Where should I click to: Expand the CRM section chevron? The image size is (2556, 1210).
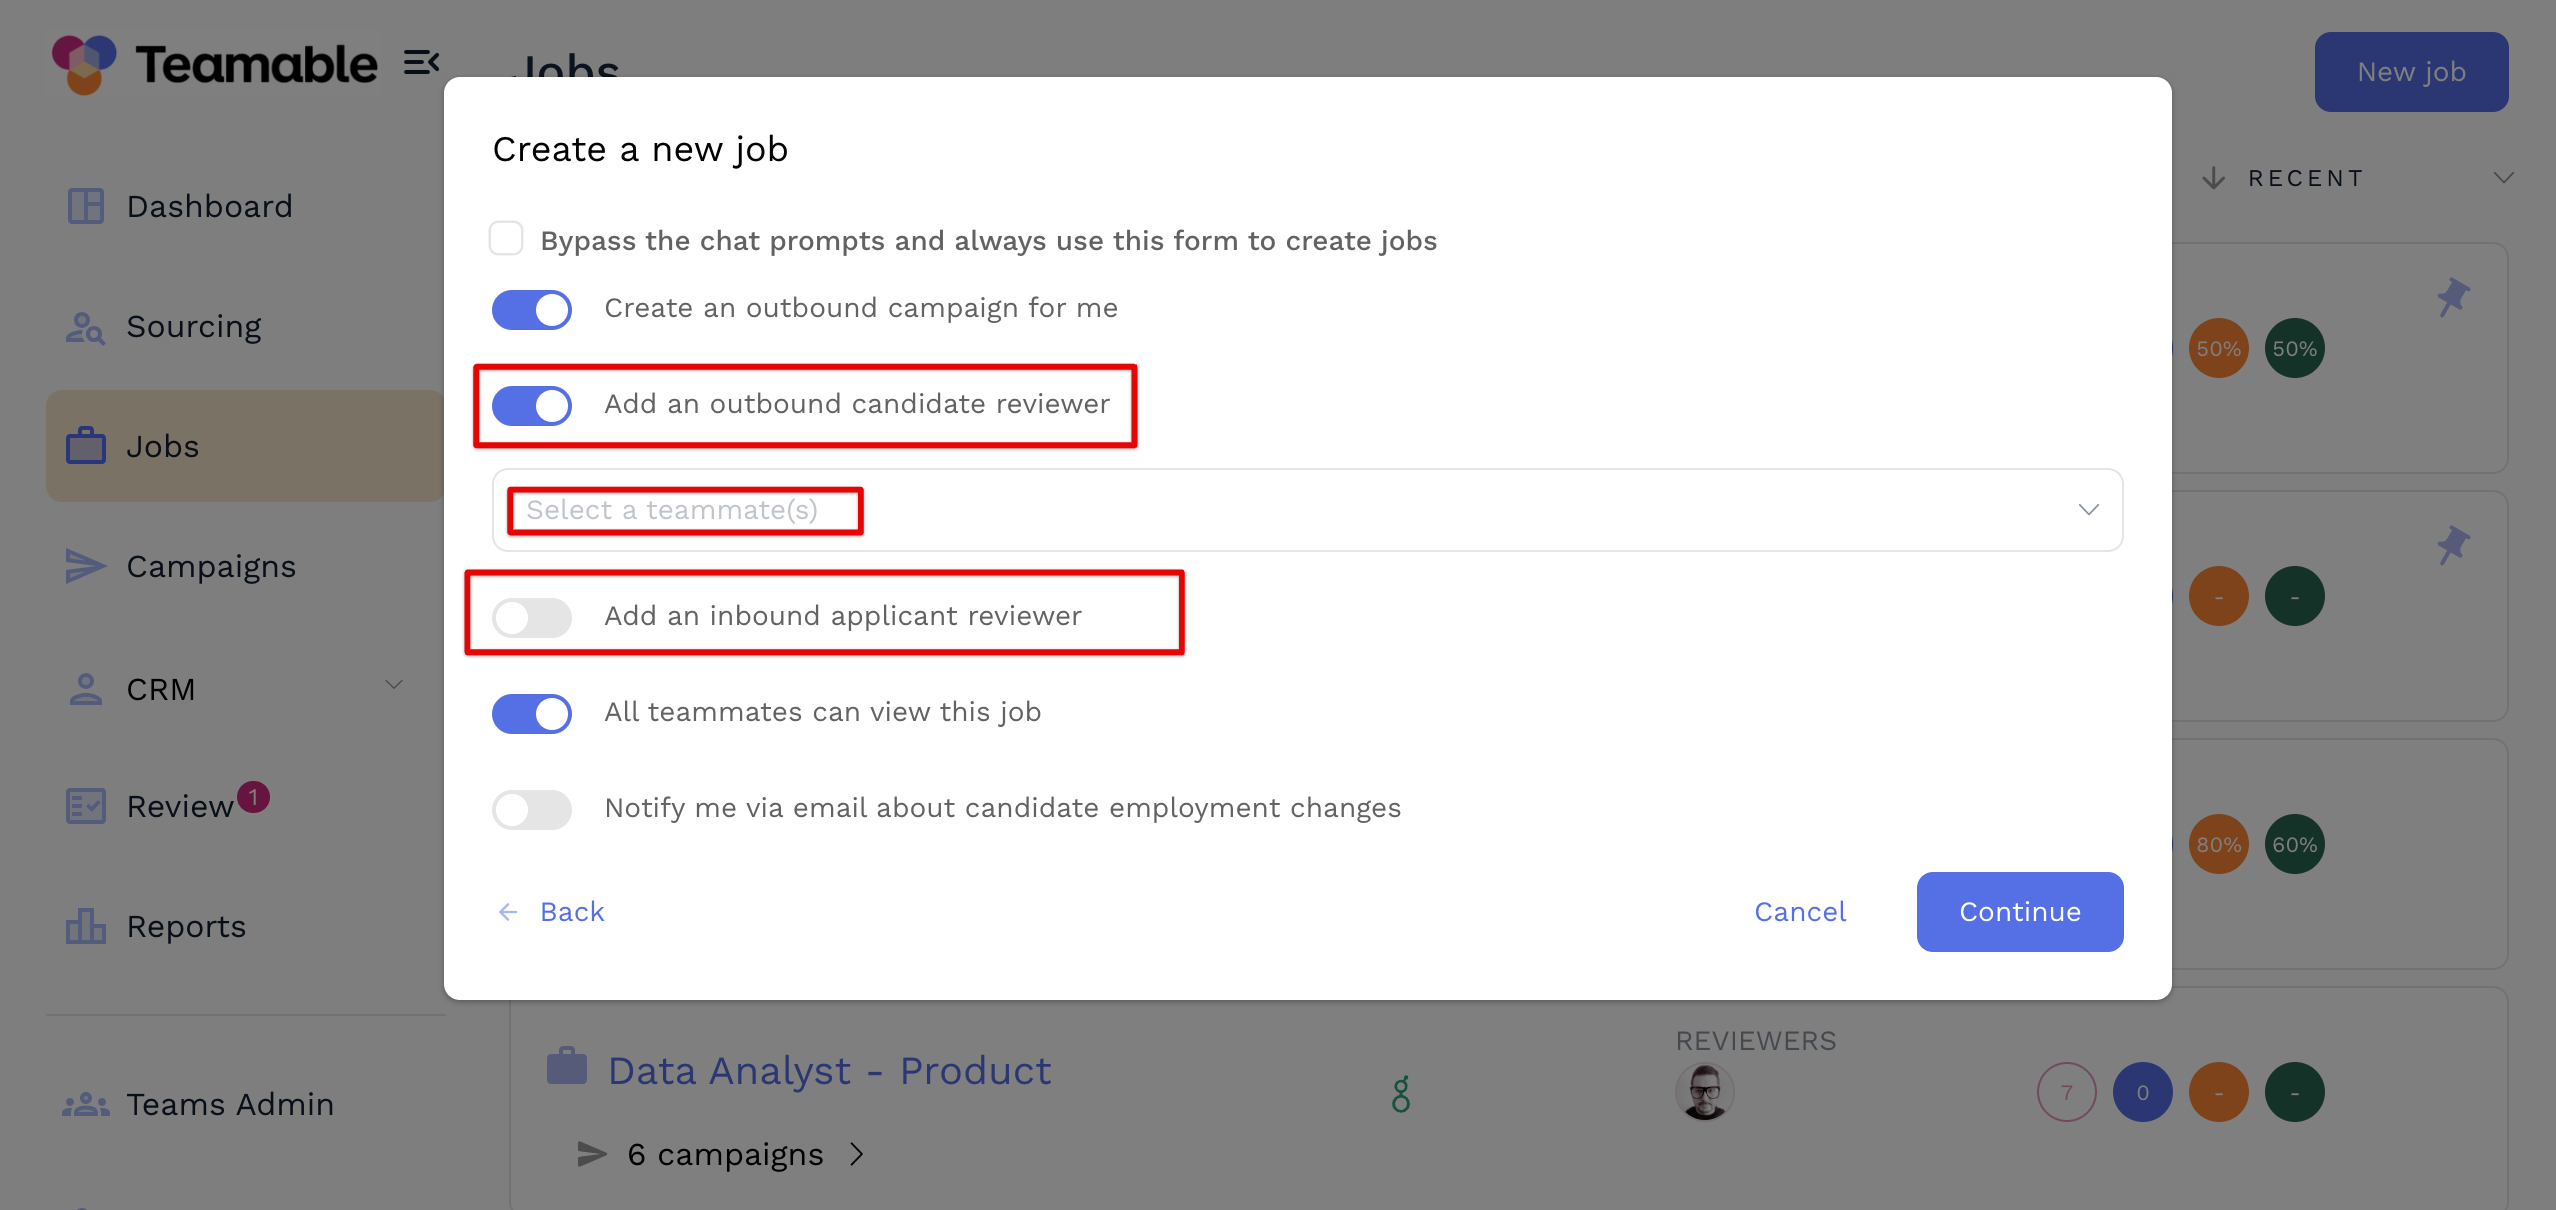pos(394,686)
